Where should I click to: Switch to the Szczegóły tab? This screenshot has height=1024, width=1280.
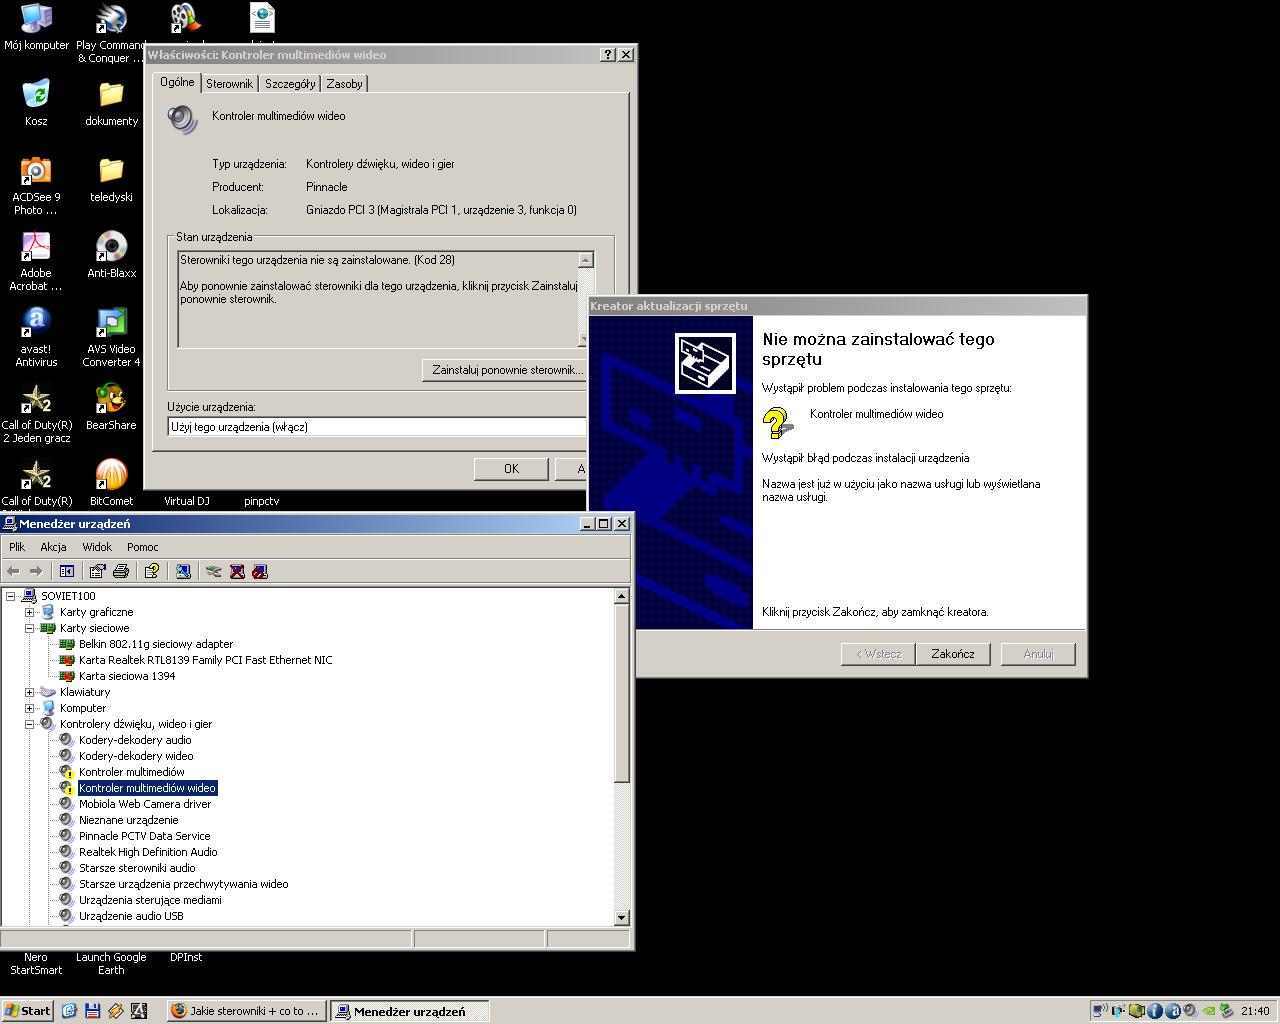click(x=290, y=84)
